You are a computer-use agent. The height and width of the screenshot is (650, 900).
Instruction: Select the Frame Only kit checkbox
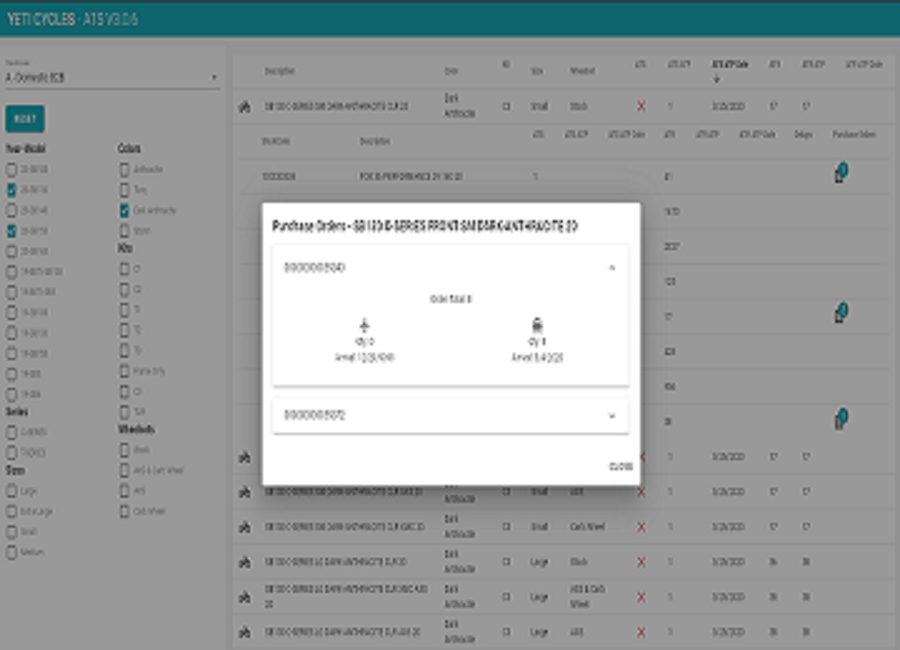pos(124,372)
